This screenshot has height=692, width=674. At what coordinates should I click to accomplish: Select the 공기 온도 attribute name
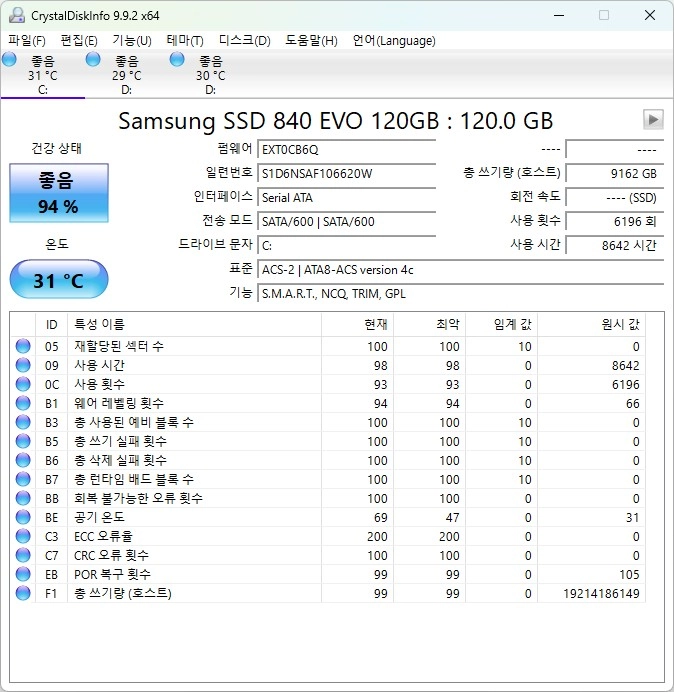pyautogui.click(x=99, y=517)
